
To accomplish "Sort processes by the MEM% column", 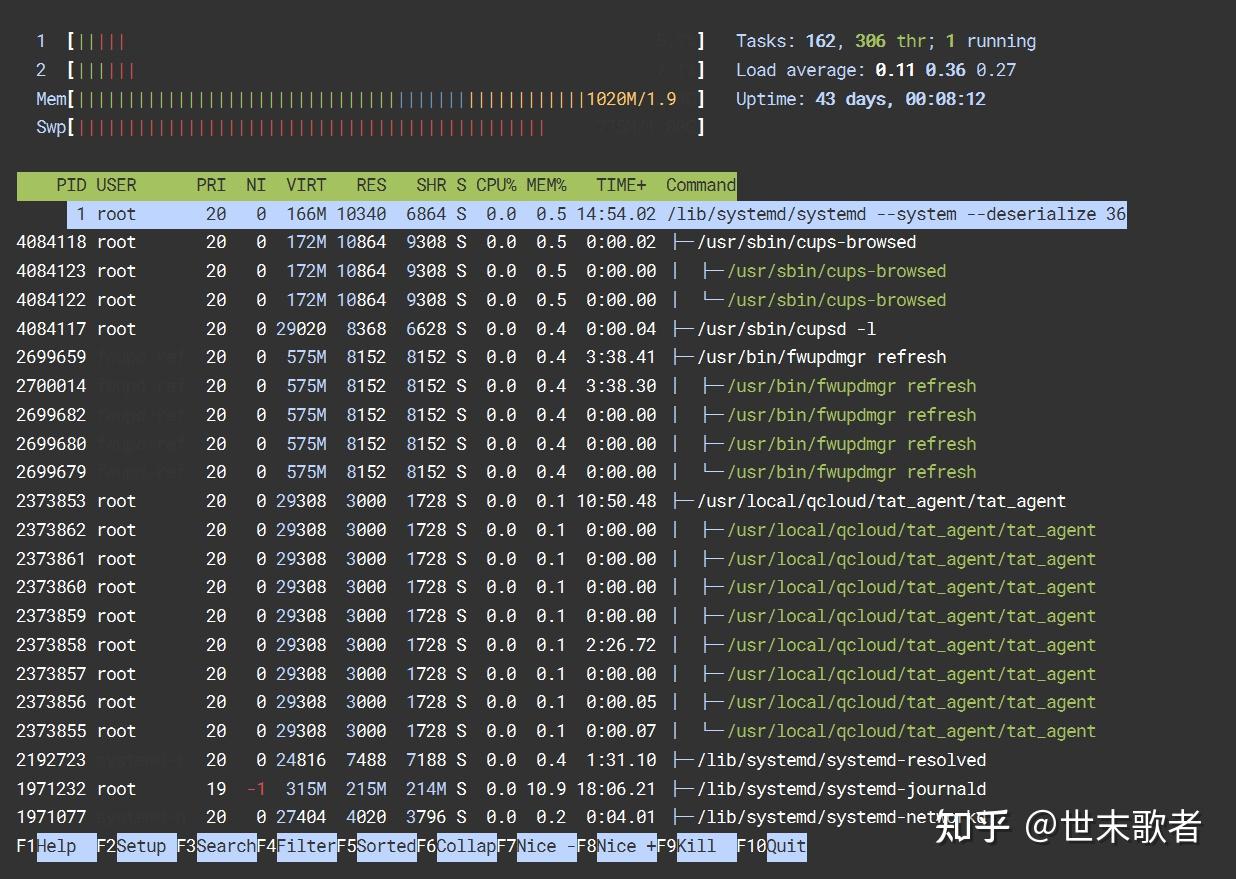I will pos(546,185).
